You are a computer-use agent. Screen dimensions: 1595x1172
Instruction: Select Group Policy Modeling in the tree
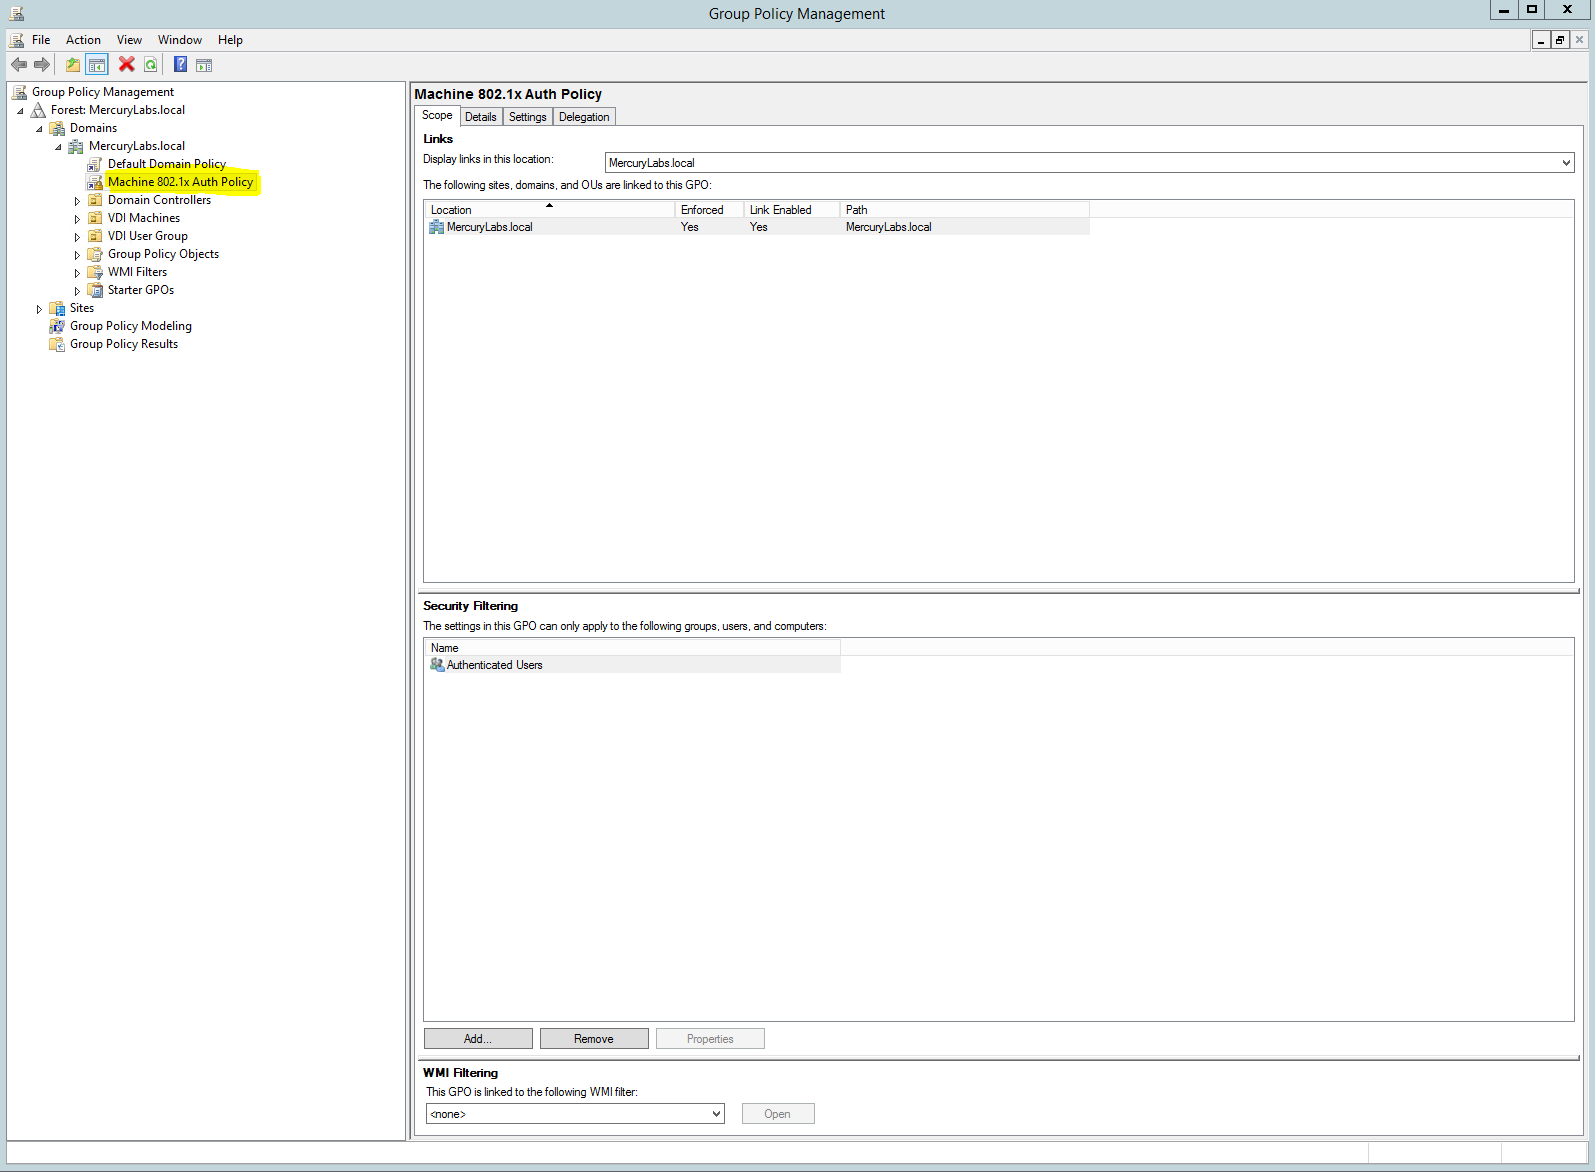click(x=131, y=326)
